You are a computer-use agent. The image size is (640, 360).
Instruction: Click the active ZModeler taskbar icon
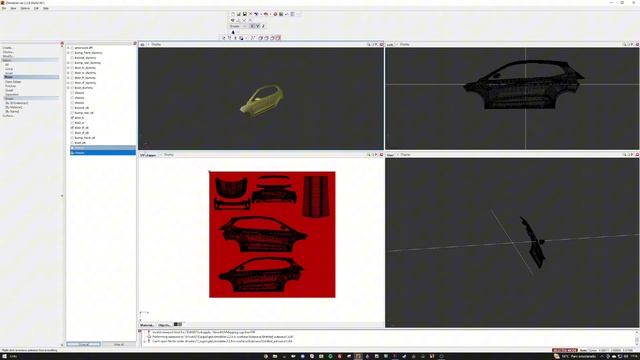[358, 356]
